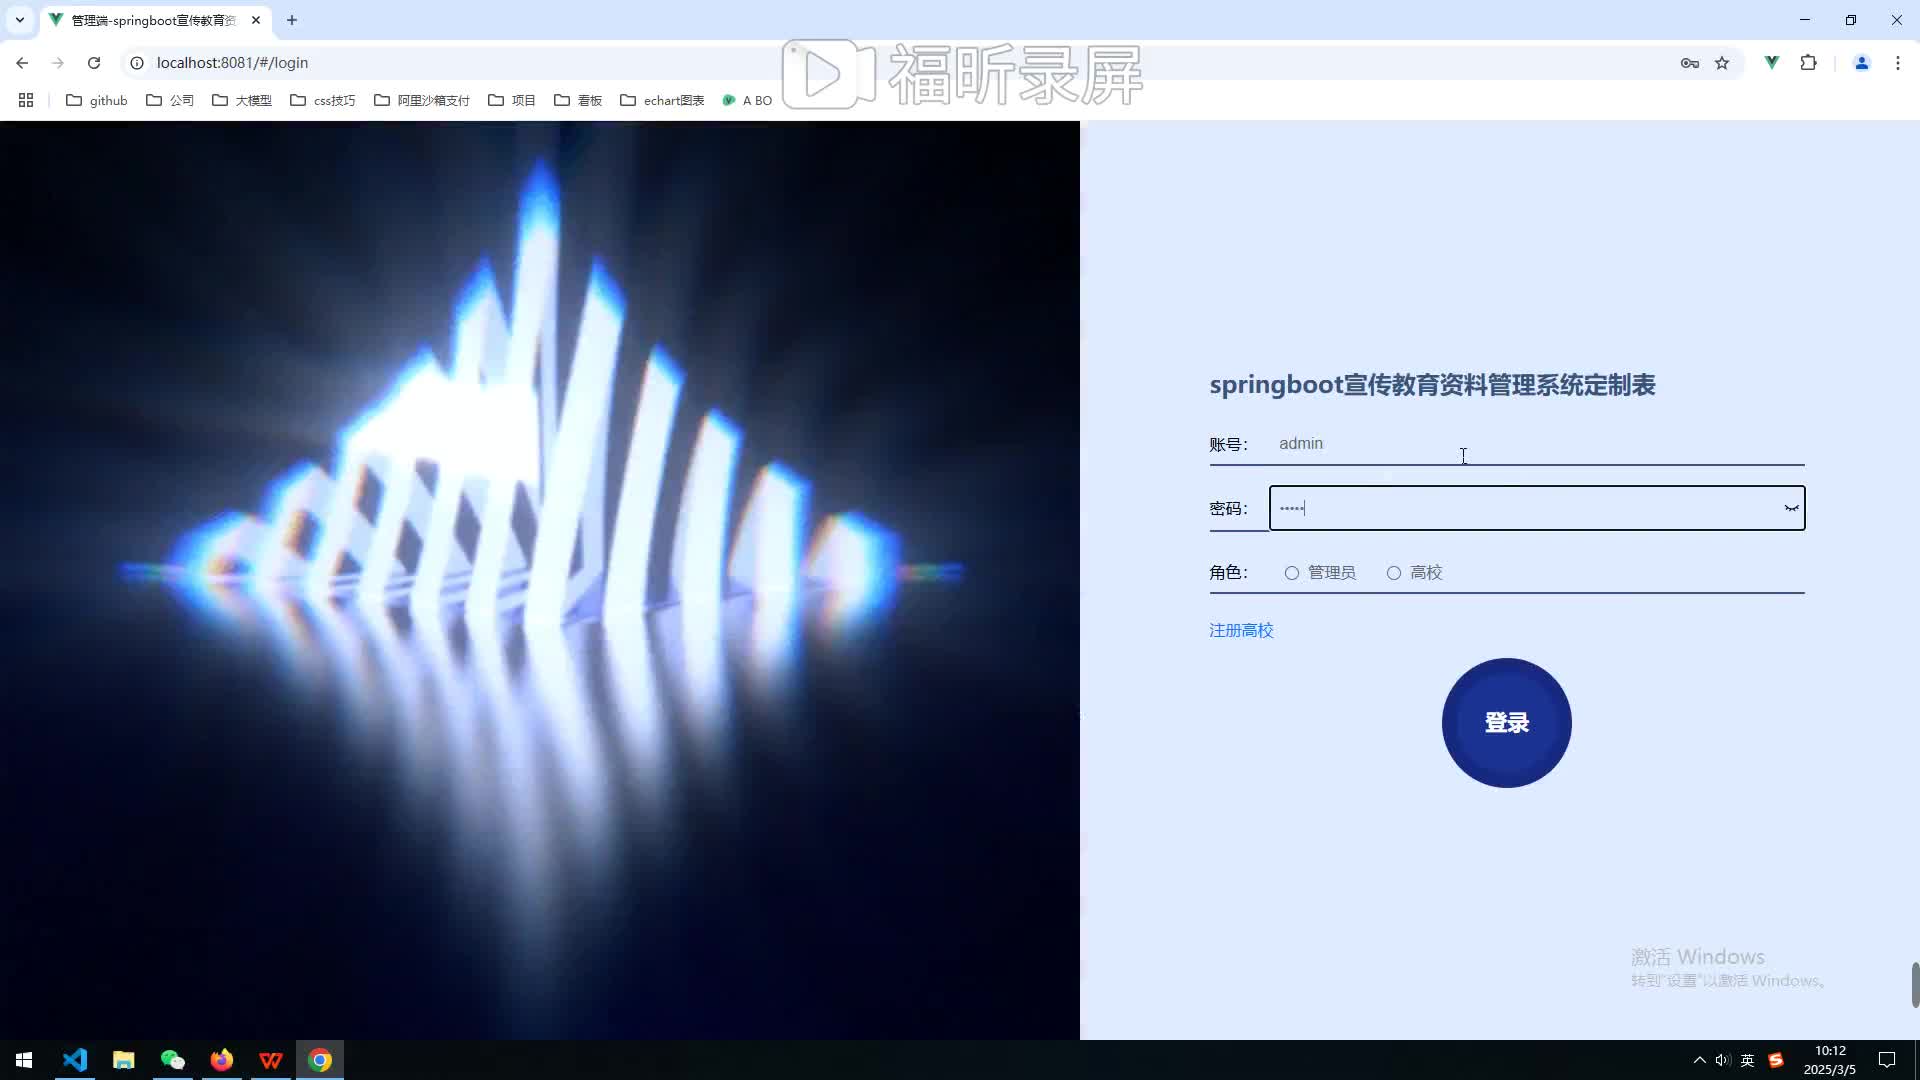The width and height of the screenshot is (1920, 1080).
Task: Open Chrome password manager key icon
Action: 1689,63
